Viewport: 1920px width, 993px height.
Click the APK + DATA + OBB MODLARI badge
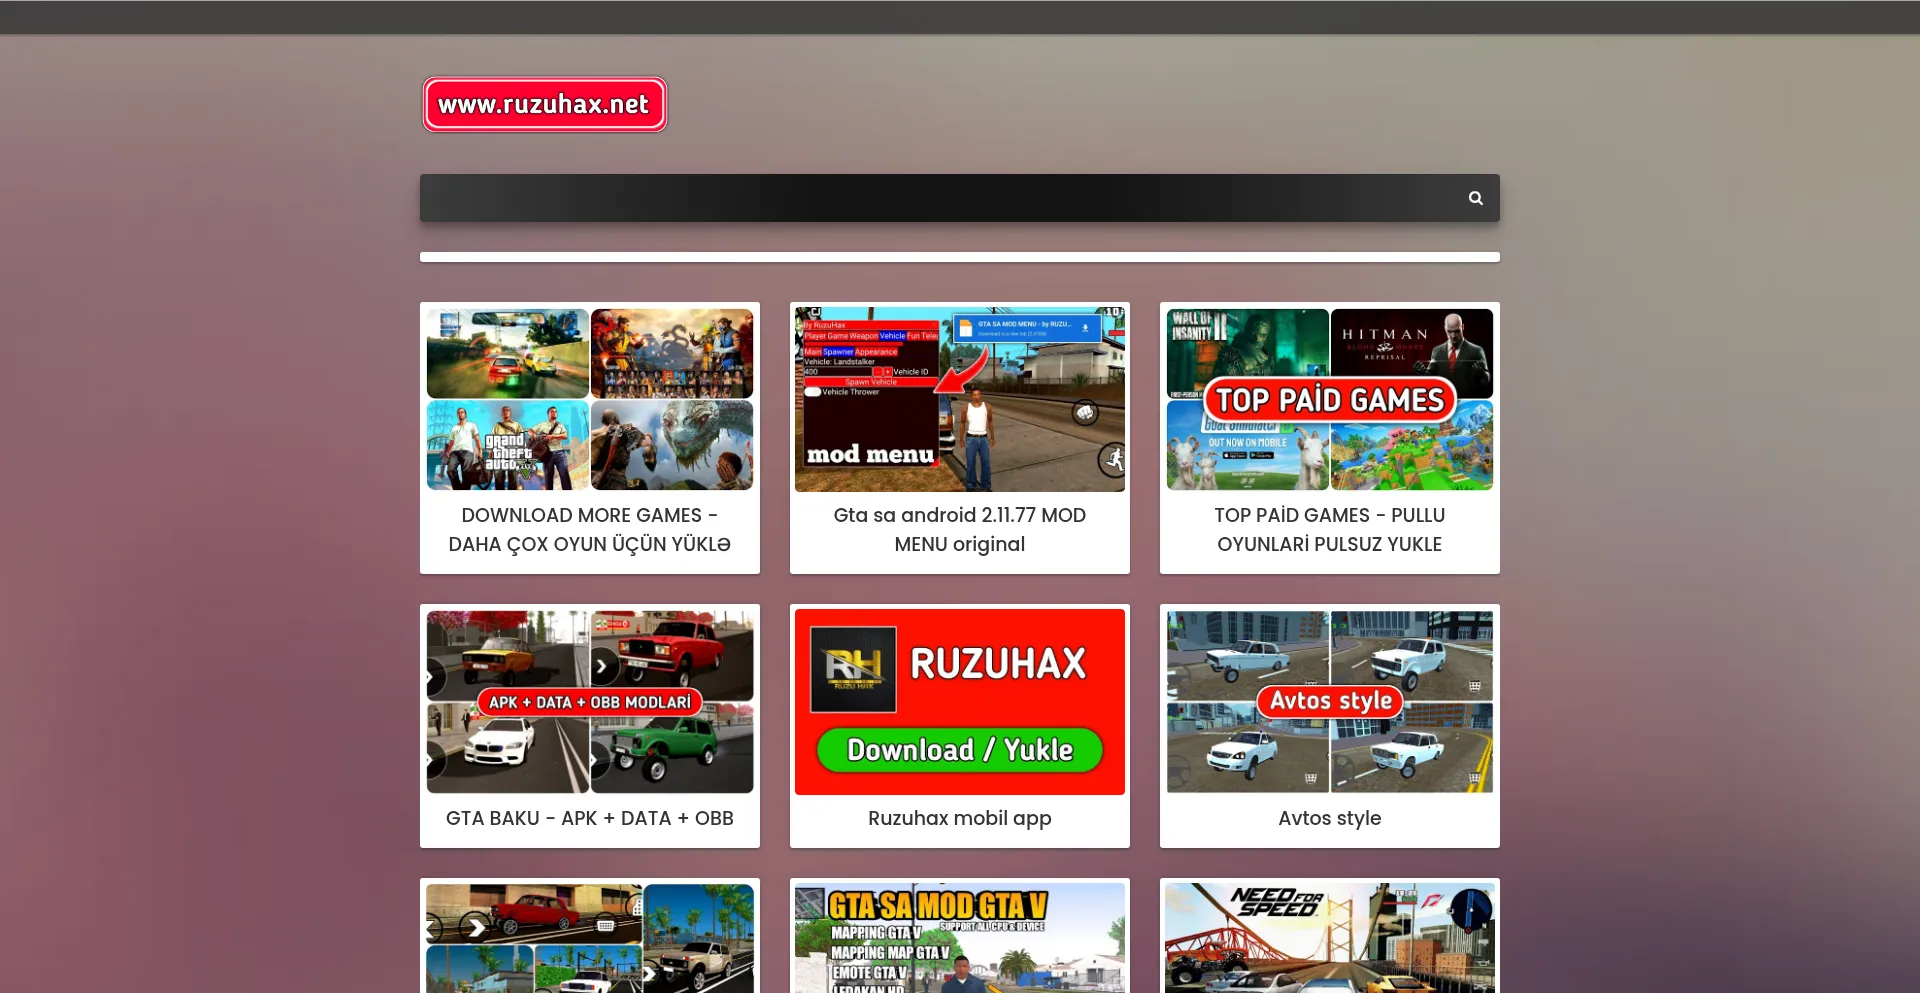point(589,702)
